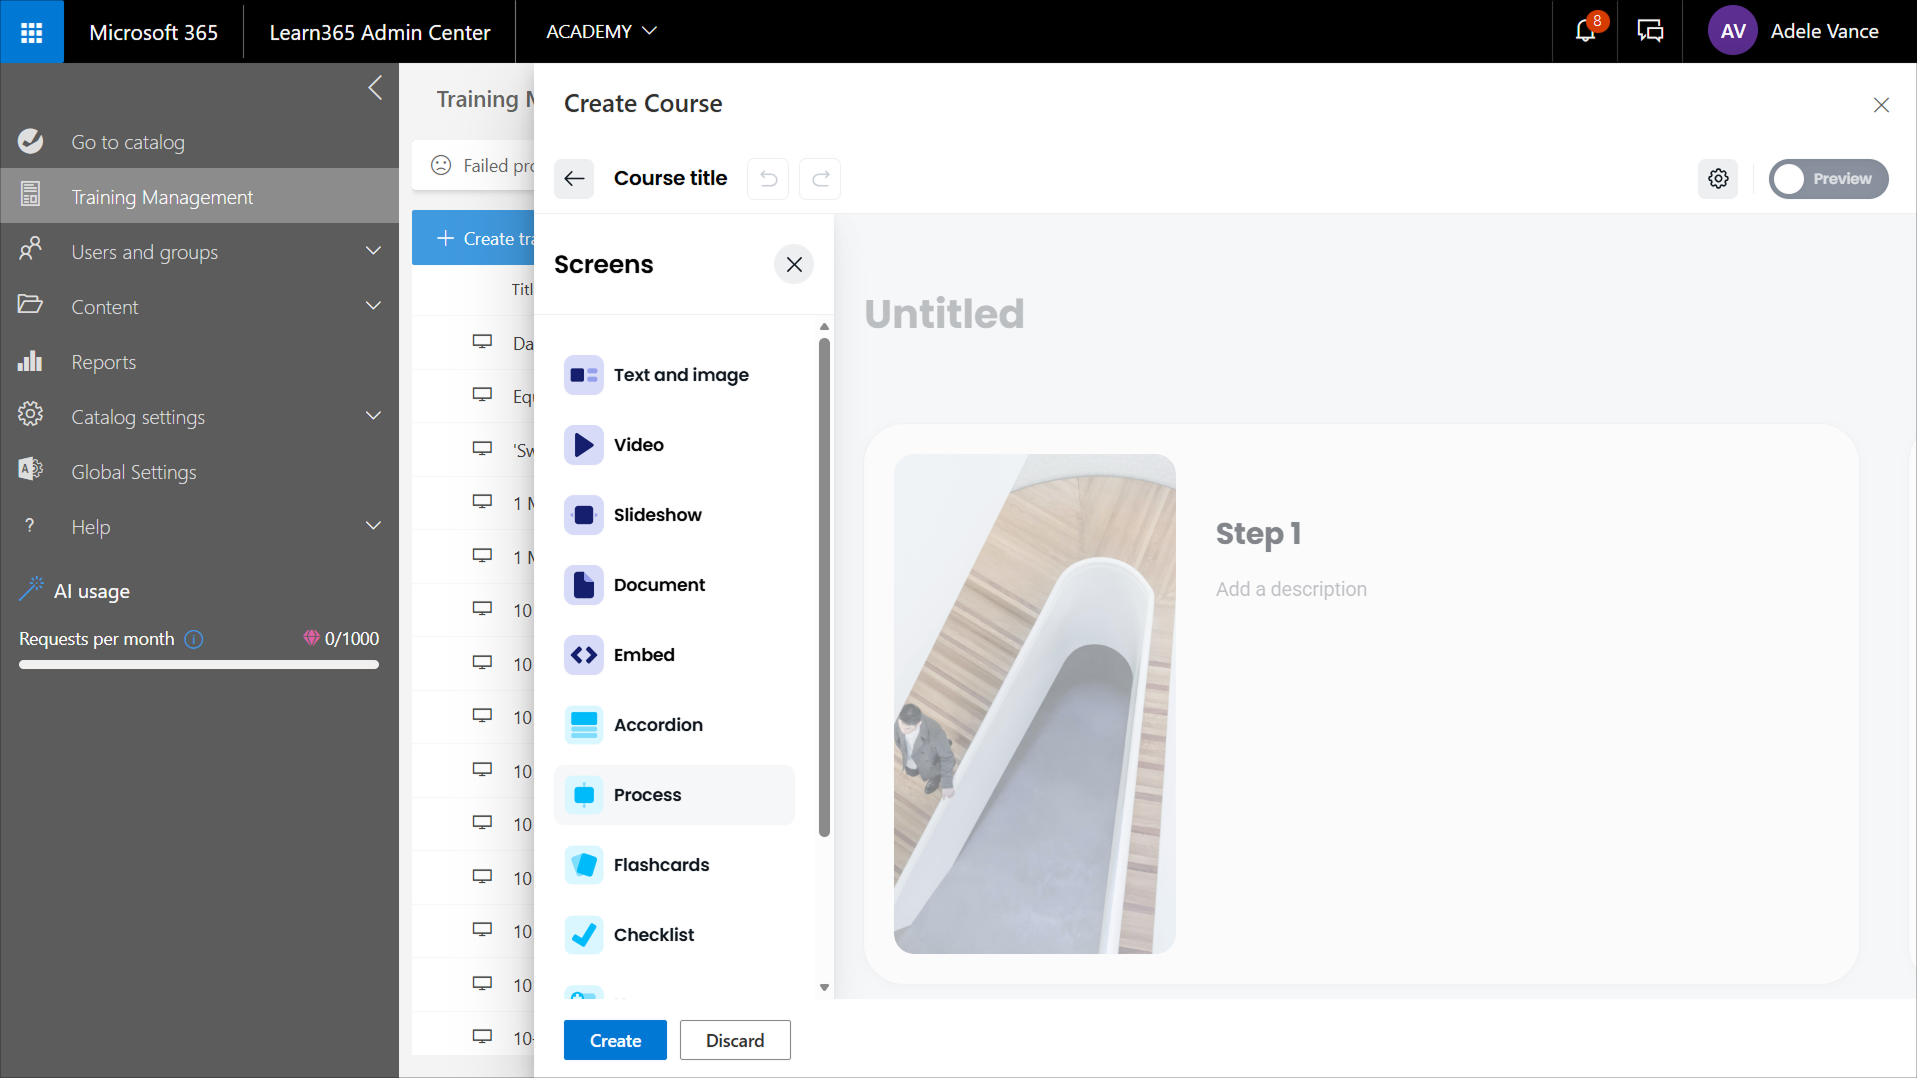The width and height of the screenshot is (1917, 1078).
Task: Click the undo arrow icon
Action: point(768,179)
